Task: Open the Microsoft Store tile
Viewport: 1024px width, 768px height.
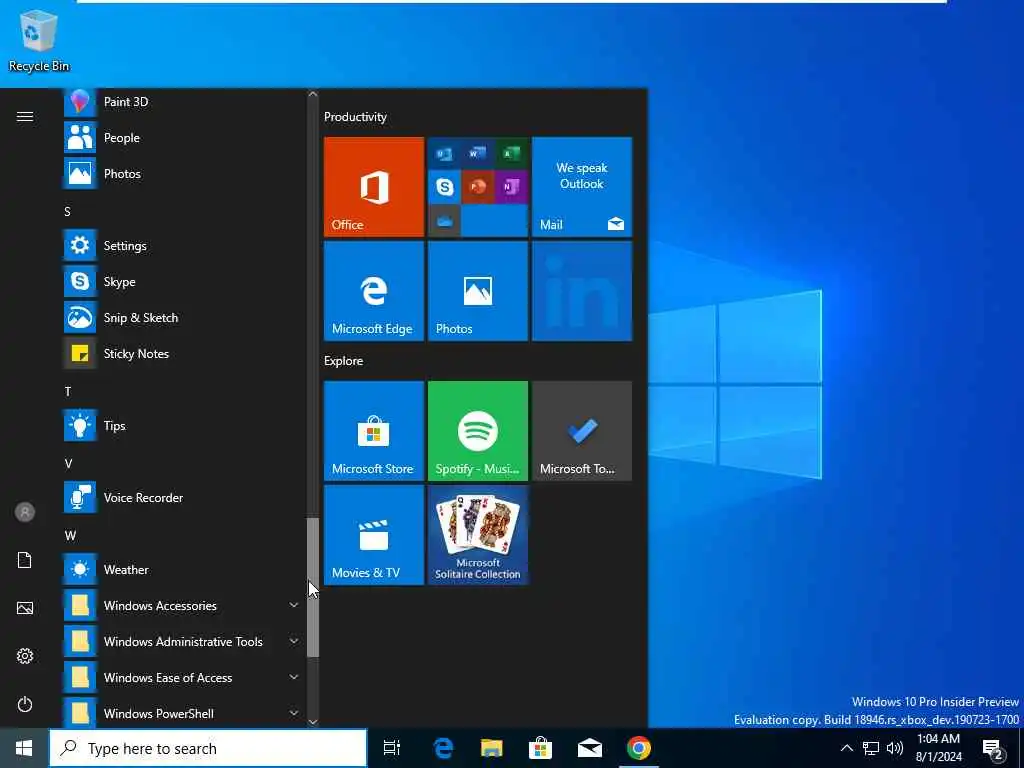Action: [374, 431]
